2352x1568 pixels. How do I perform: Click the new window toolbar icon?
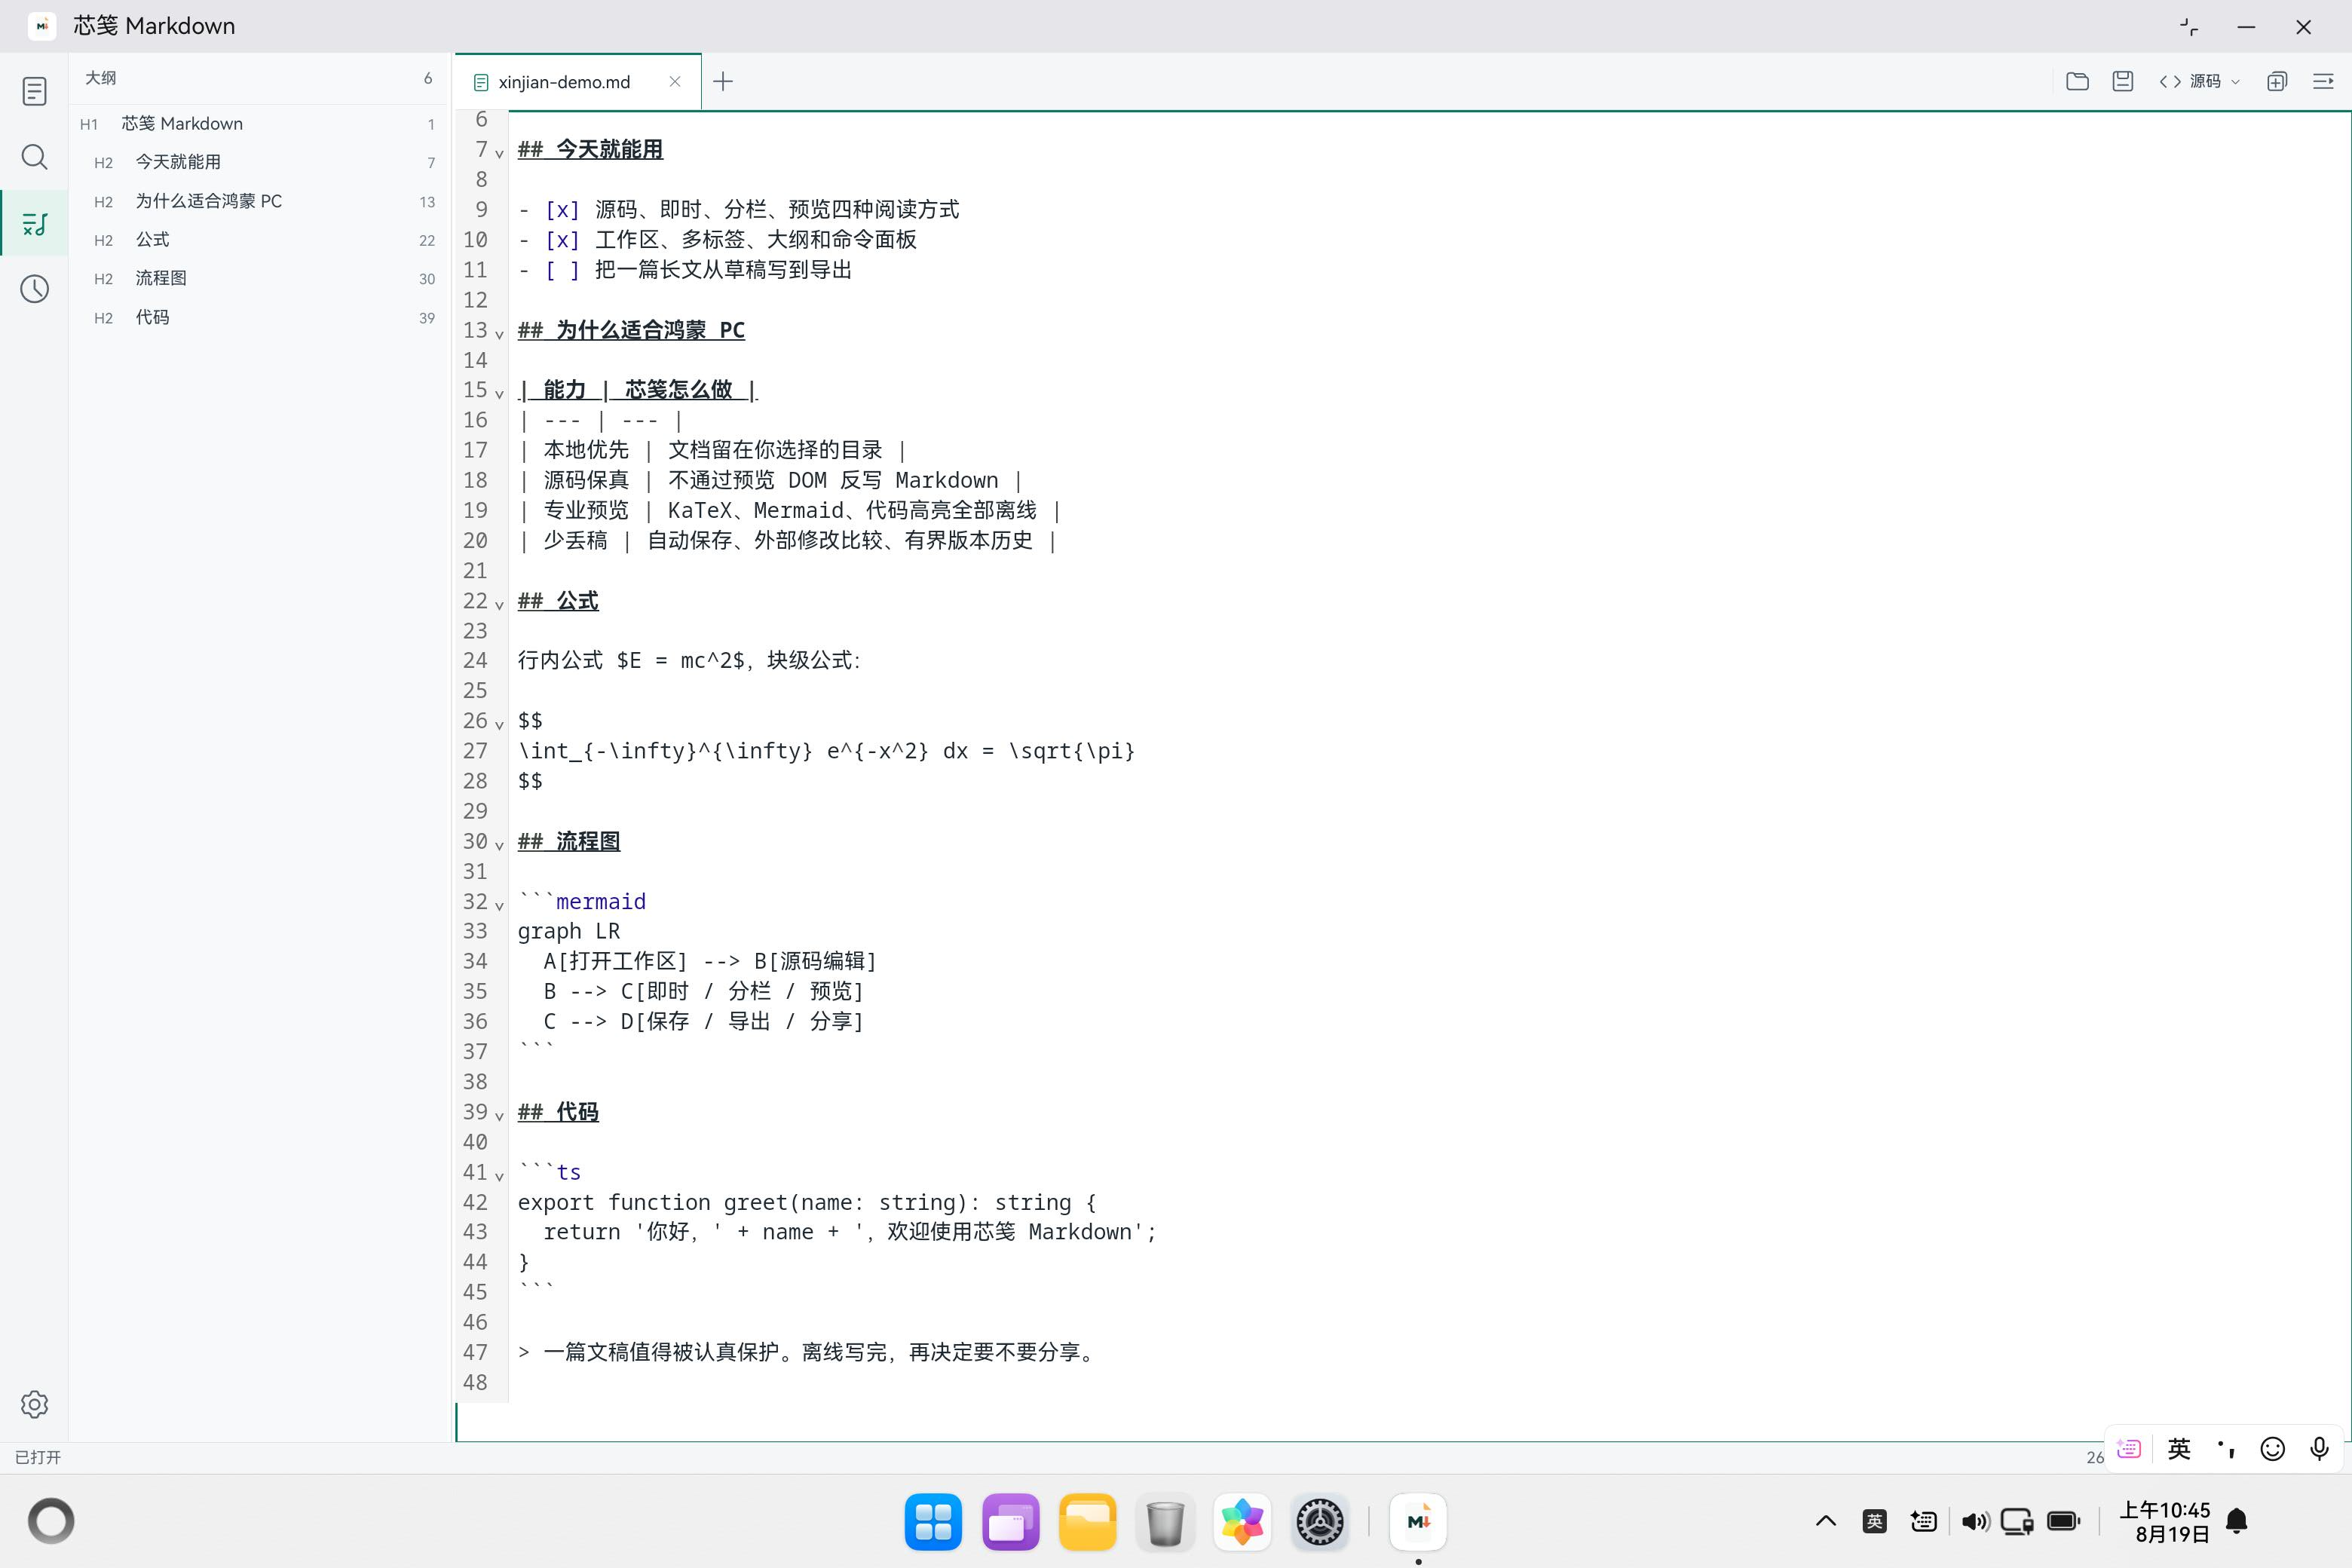click(2277, 81)
